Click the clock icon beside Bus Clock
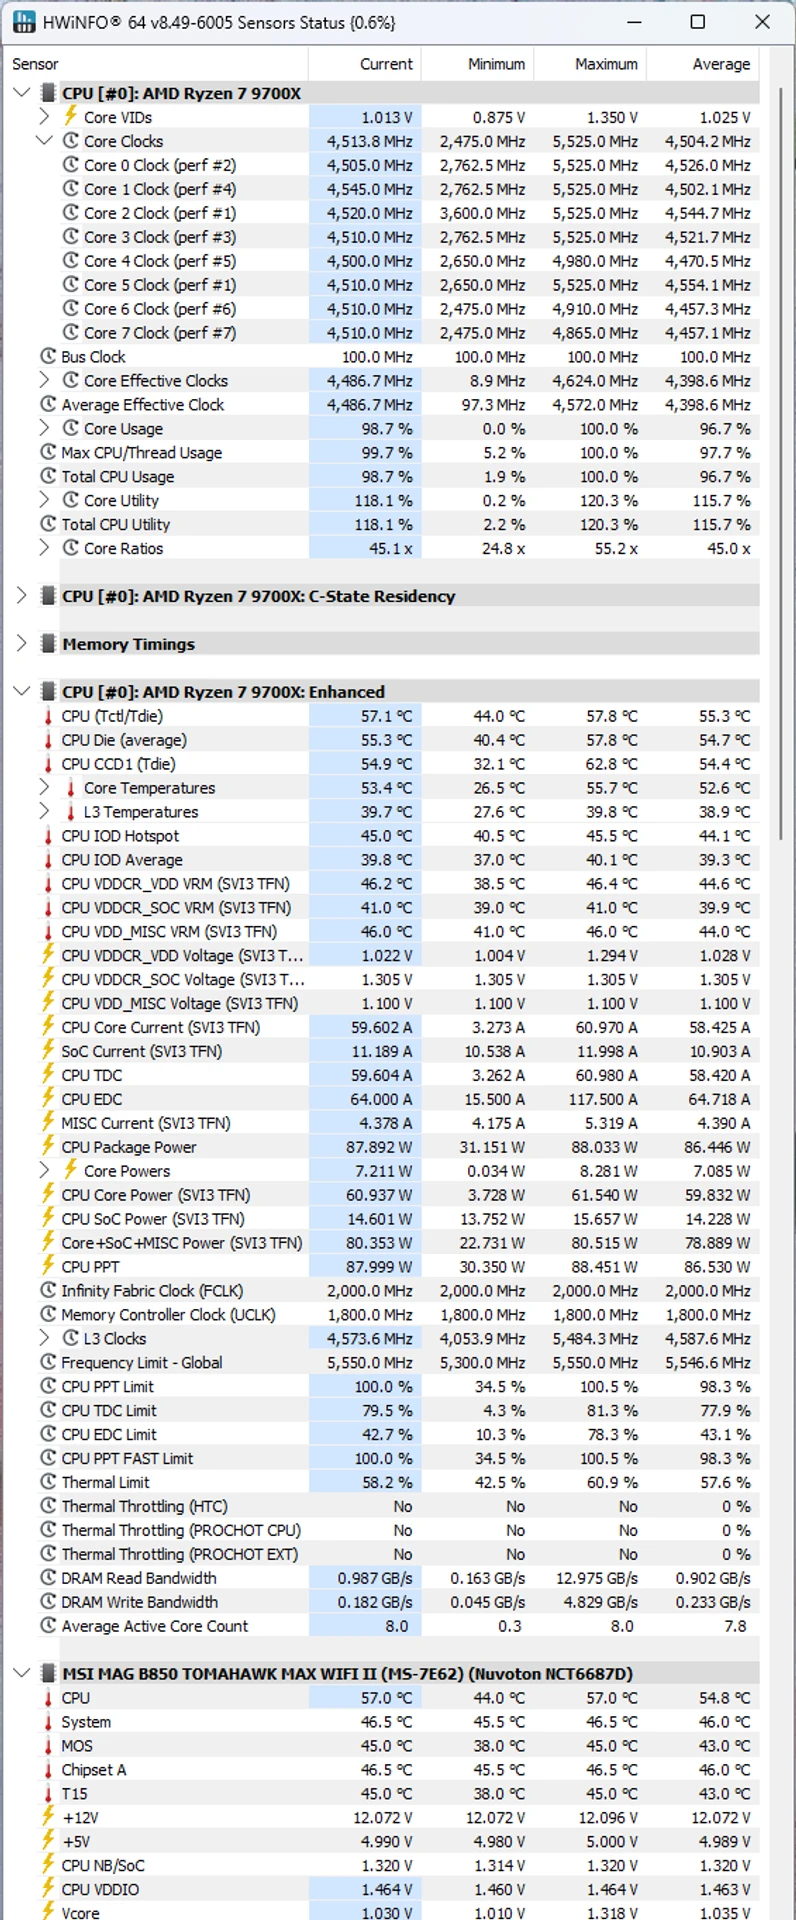The height and width of the screenshot is (1920, 796). point(48,356)
